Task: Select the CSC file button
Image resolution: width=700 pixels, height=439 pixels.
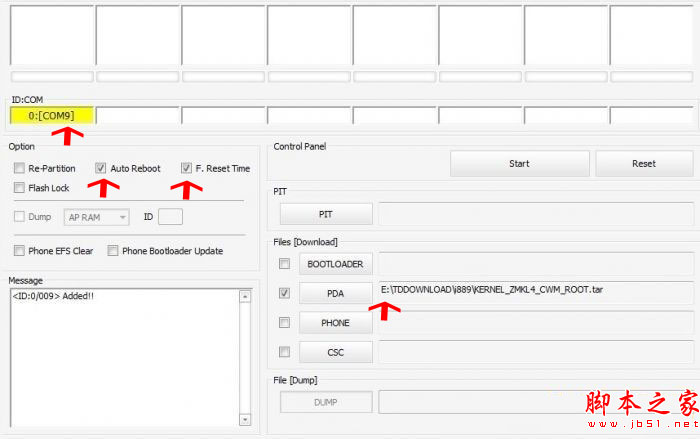Action: tap(335, 352)
